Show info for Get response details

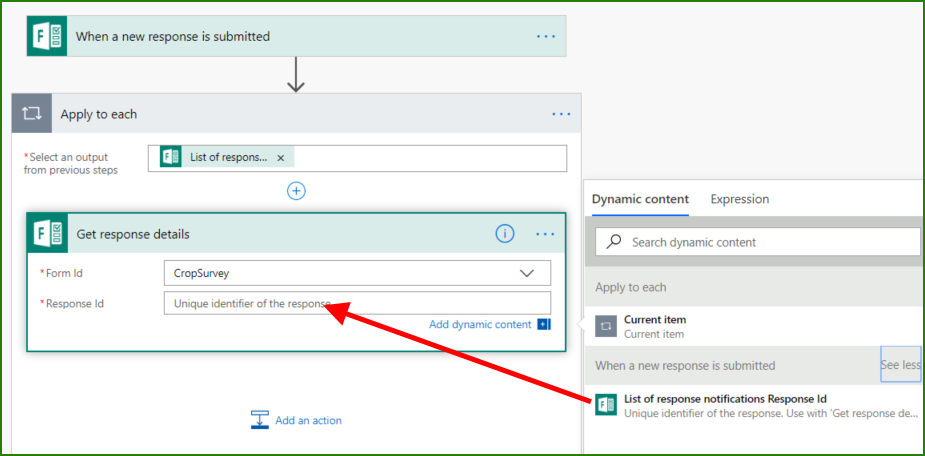504,234
